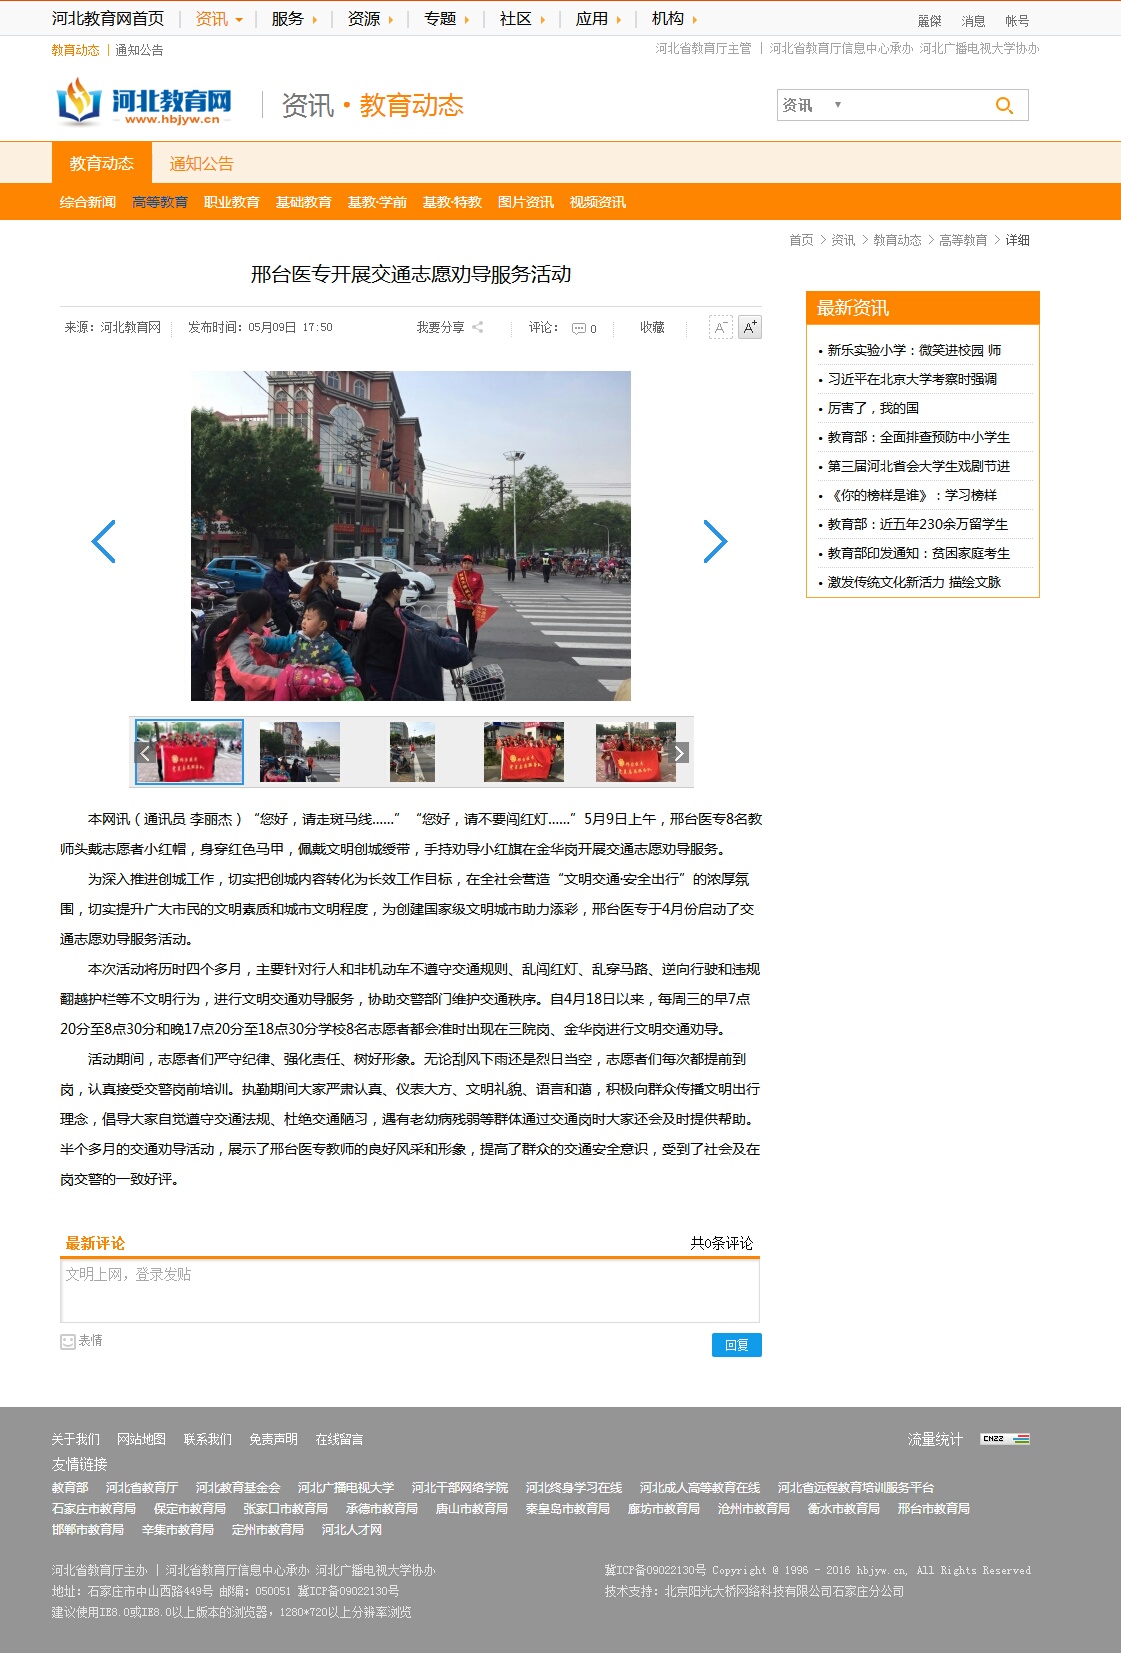Click the comment bubble count icon
Viewport: 1121px width, 1672px height.
click(579, 328)
